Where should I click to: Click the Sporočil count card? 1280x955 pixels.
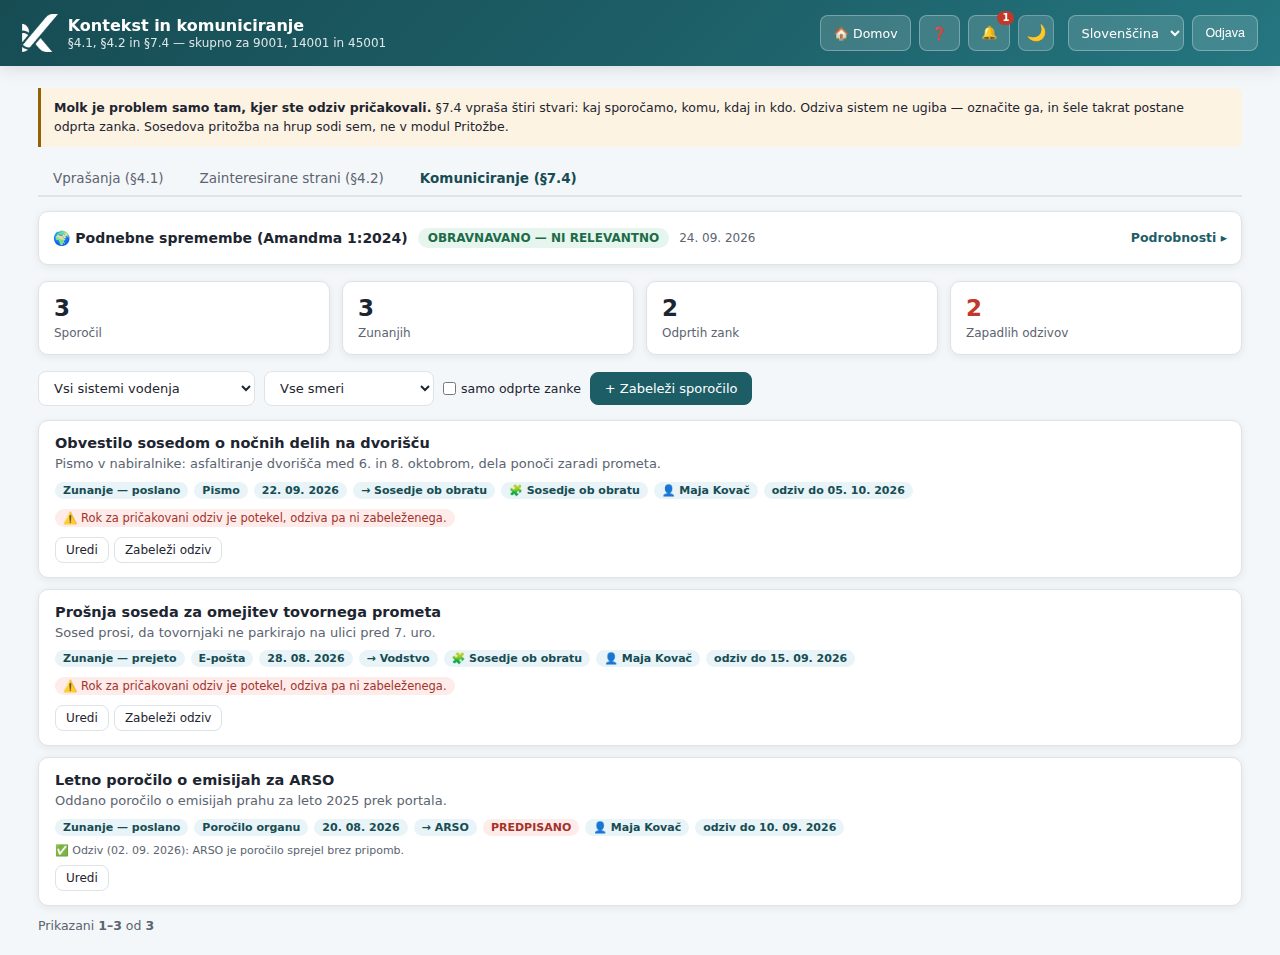pyautogui.click(x=184, y=318)
